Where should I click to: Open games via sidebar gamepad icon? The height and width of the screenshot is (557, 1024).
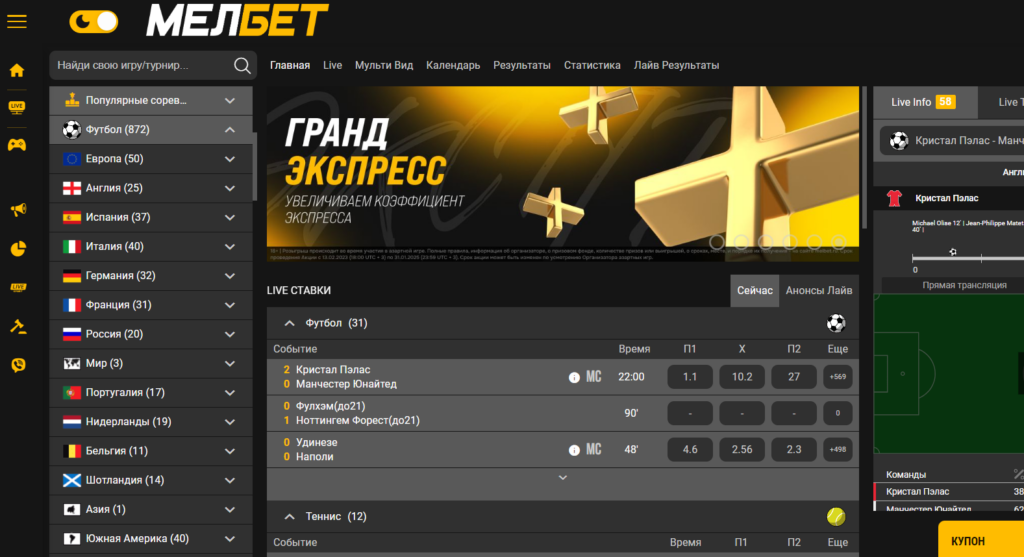17,145
